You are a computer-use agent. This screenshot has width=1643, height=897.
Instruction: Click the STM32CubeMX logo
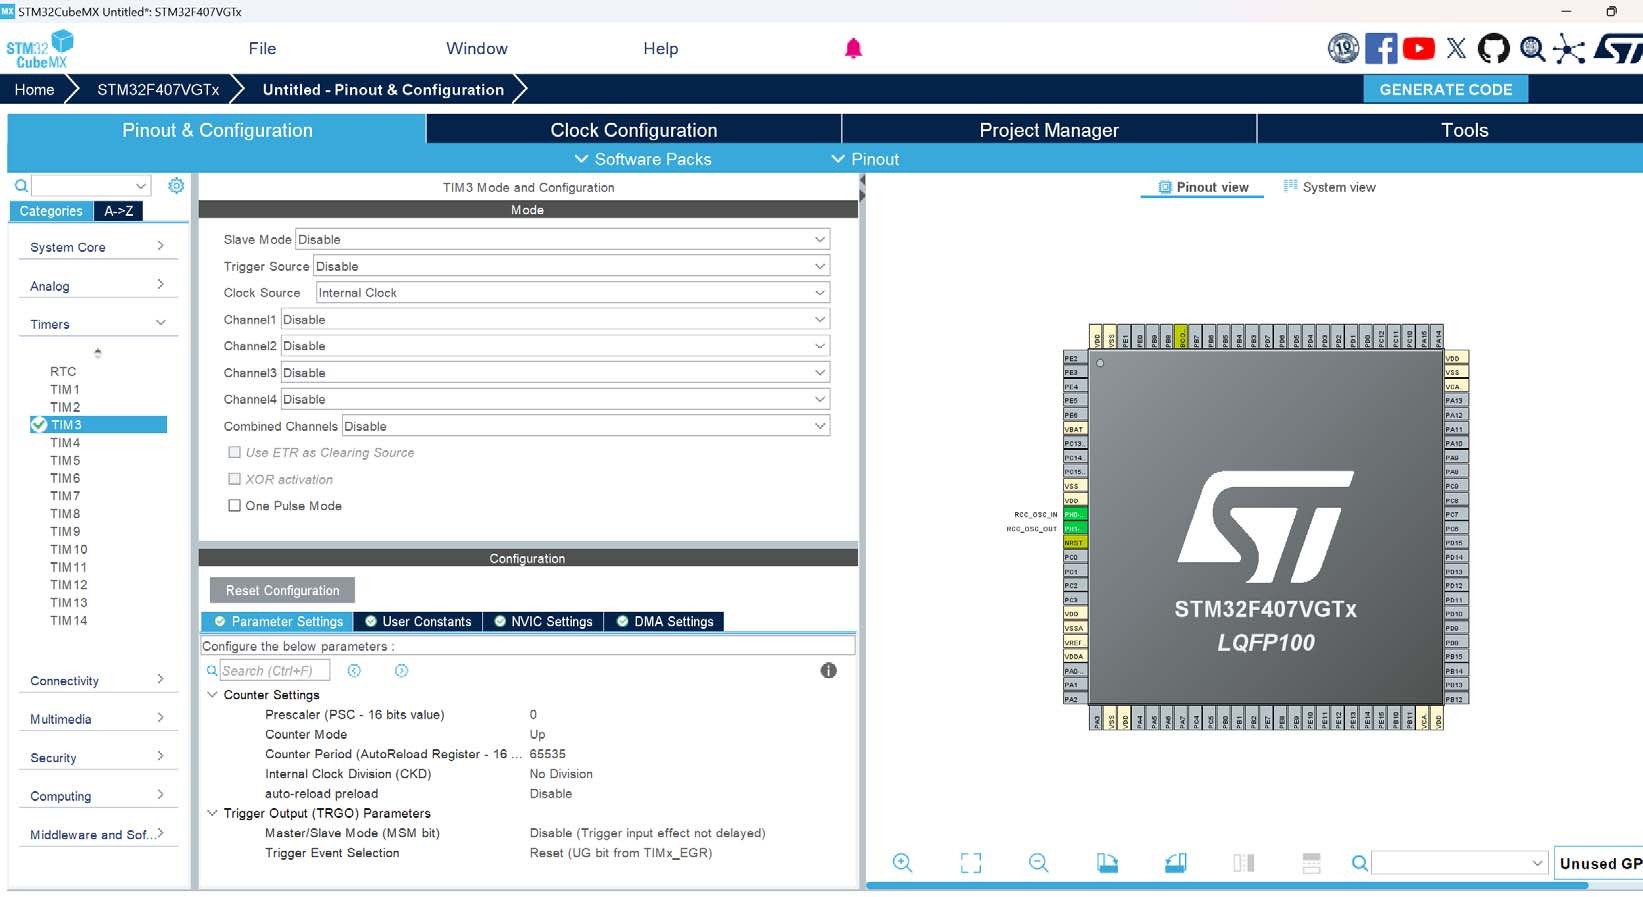pyautogui.click(x=40, y=49)
